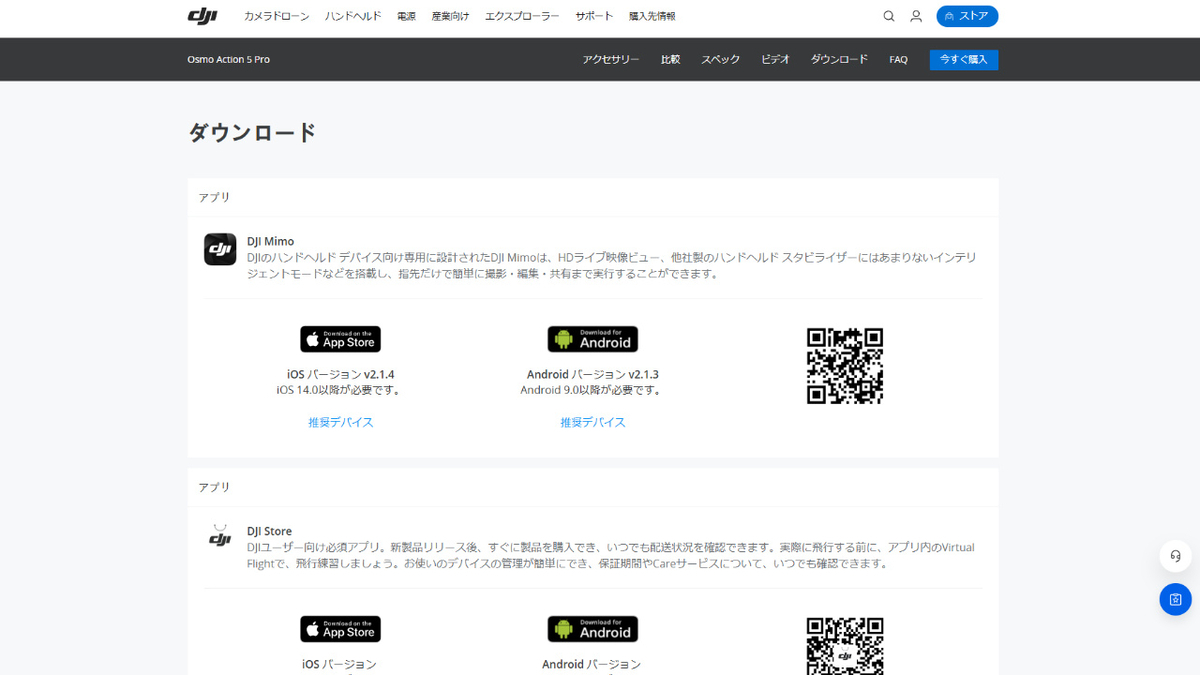
Task: Open 推奨デバイス link under iOS version
Action: 341,422
